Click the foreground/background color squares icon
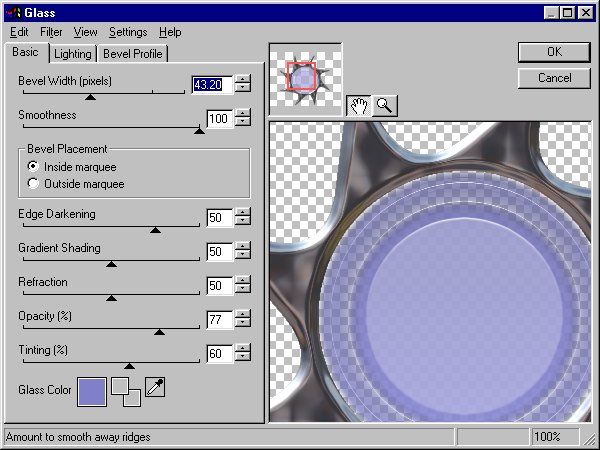This screenshot has height=450, width=600. [x=125, y=391]
